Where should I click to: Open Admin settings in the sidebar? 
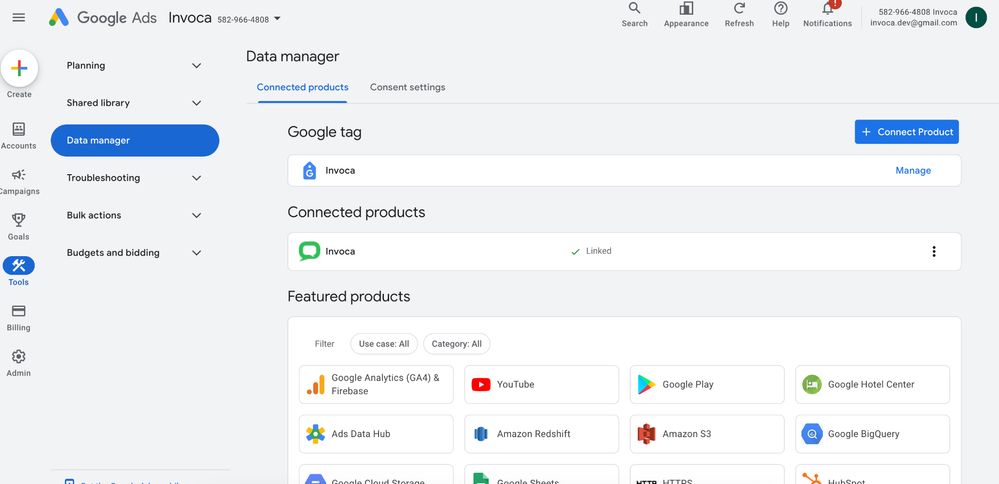coord(18,363)
